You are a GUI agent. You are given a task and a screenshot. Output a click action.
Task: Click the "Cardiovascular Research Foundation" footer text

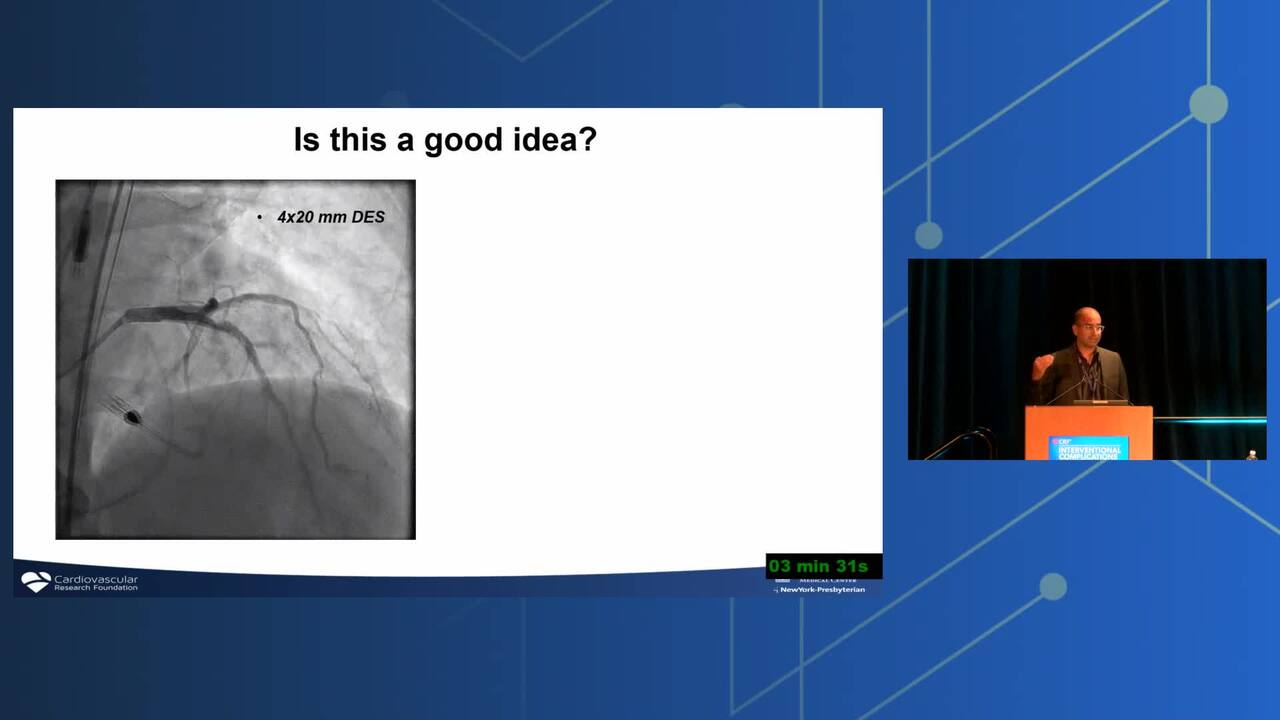point(96,582)
